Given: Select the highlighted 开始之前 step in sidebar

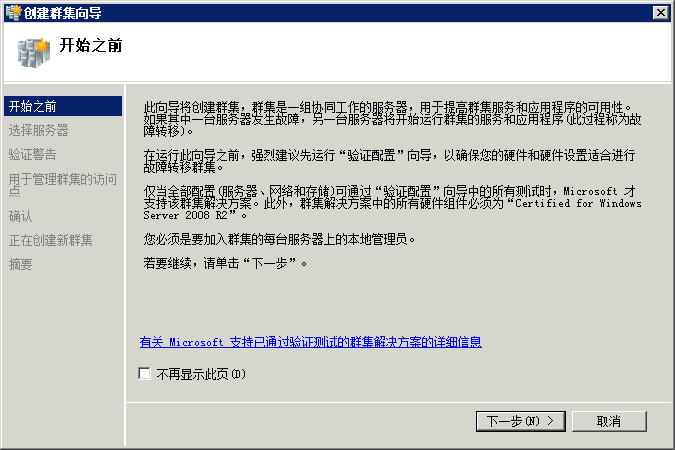Looking at the screenshot, I should [63, 106].
